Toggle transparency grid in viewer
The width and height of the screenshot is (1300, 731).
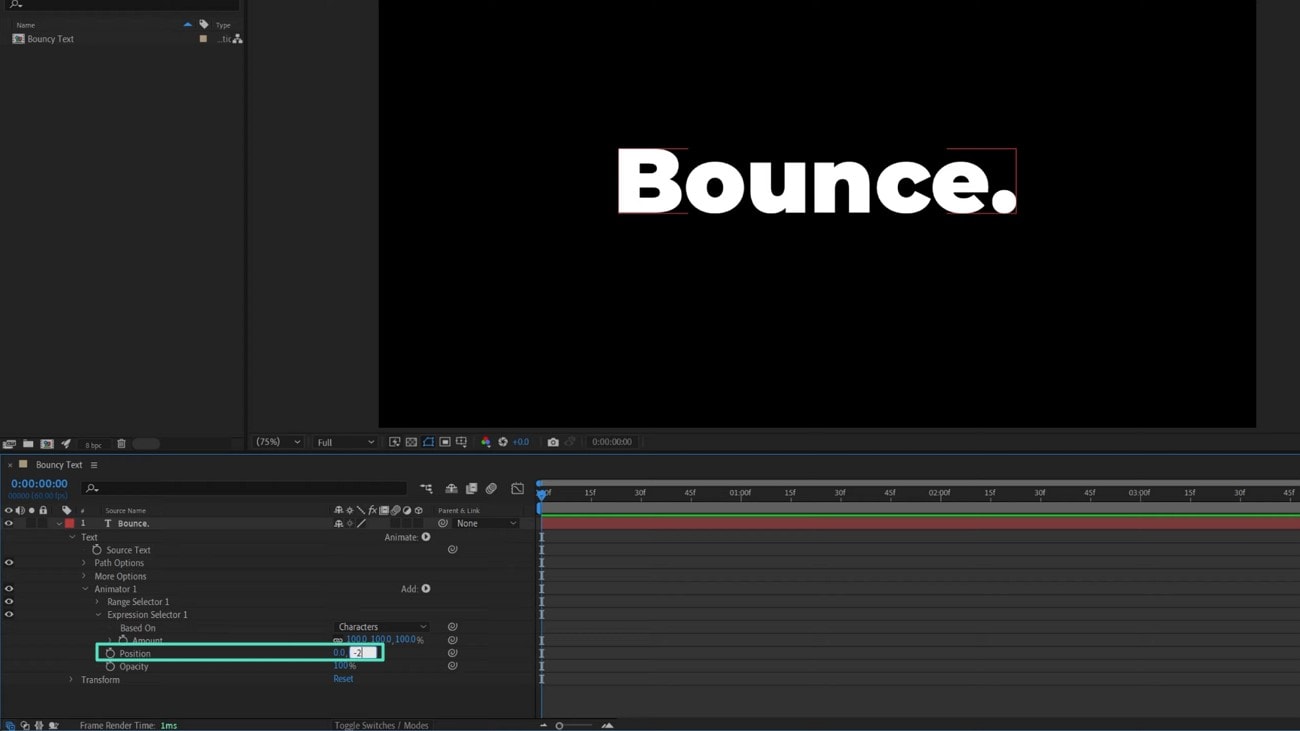tap(411, 442)
